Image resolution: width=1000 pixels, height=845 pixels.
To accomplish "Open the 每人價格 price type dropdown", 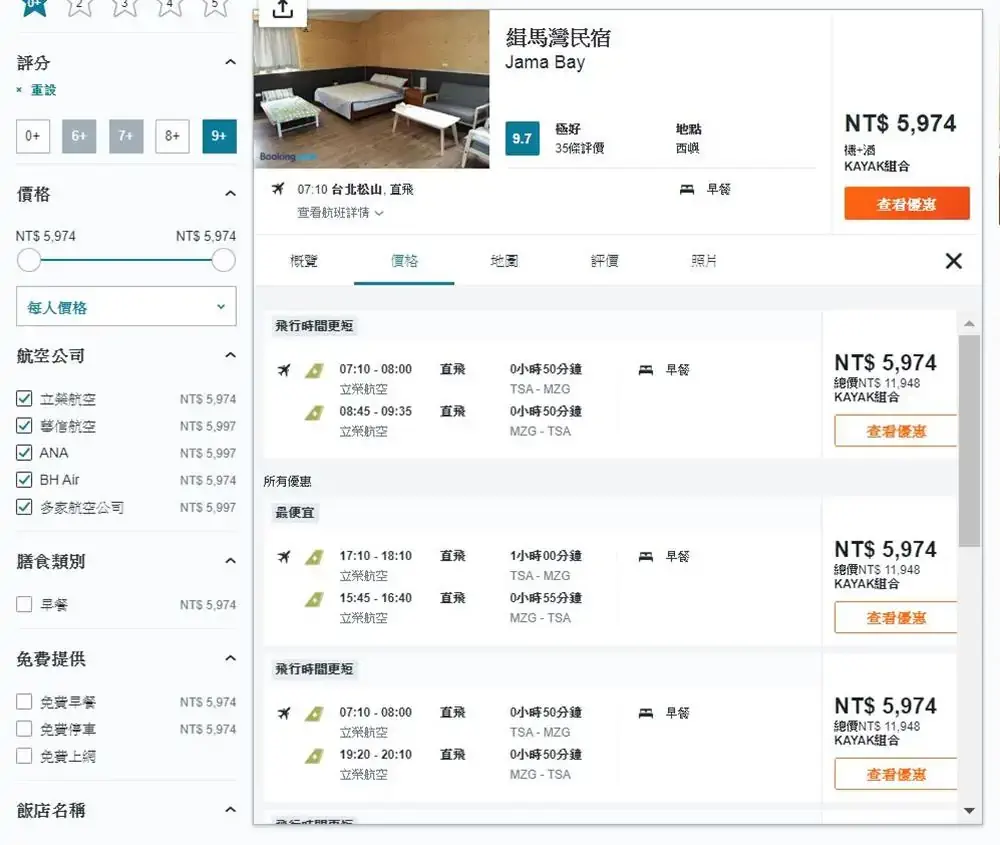I will (126, 307).
